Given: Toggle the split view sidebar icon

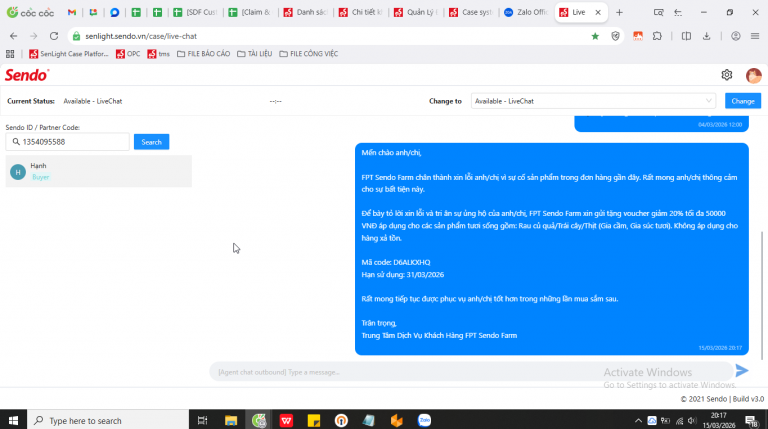Looking at the screenshot, I should (x=686, y=36).
